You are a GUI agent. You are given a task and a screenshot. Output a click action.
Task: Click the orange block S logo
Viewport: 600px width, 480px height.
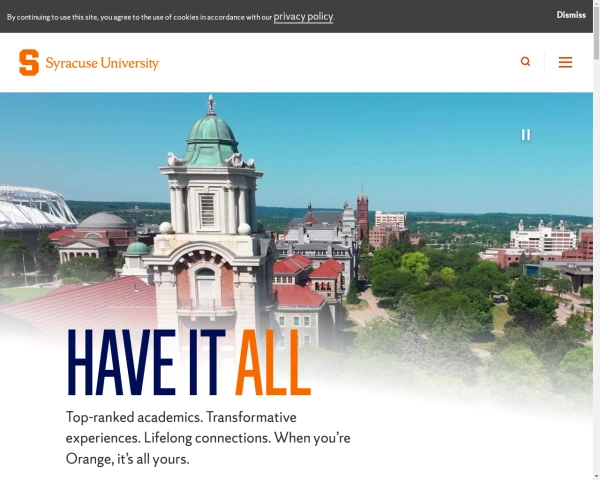pos(29,62)
